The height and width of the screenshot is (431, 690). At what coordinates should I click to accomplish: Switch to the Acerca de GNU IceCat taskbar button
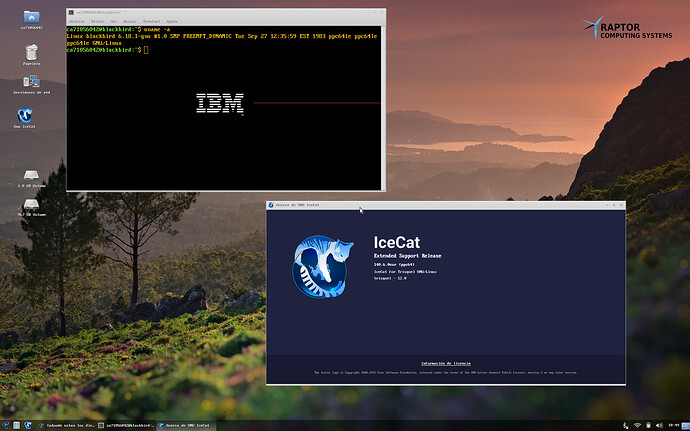pyautogui.click(x=186, y=426)
